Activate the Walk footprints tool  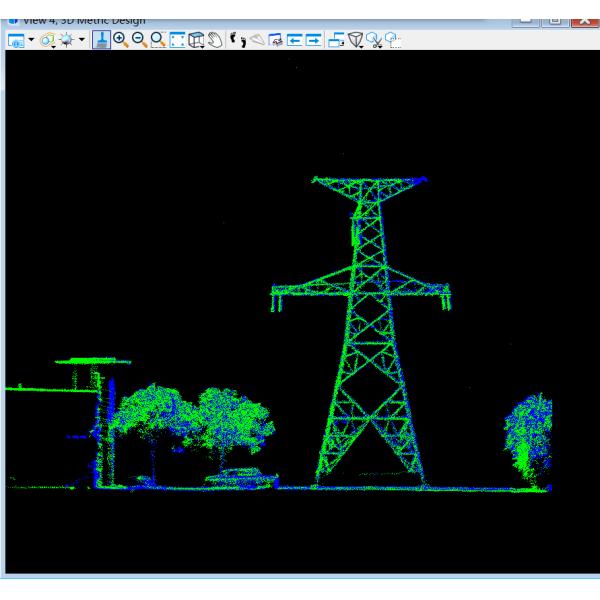[236, 38]
